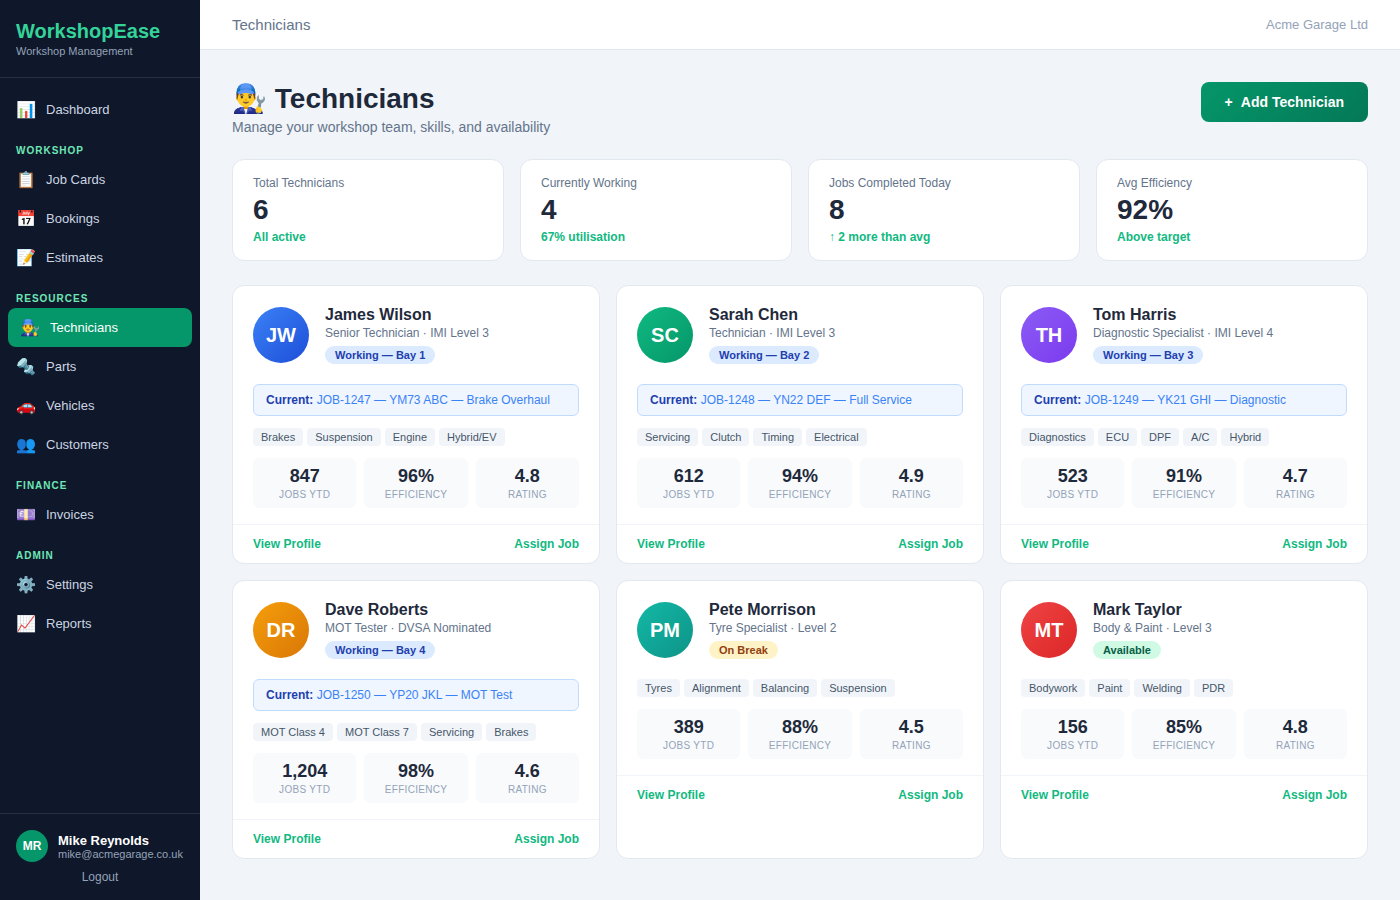The height and width of the screenshot is (900, 1400).
Task: Select the Dashboard icon
Action: (24, 109)
